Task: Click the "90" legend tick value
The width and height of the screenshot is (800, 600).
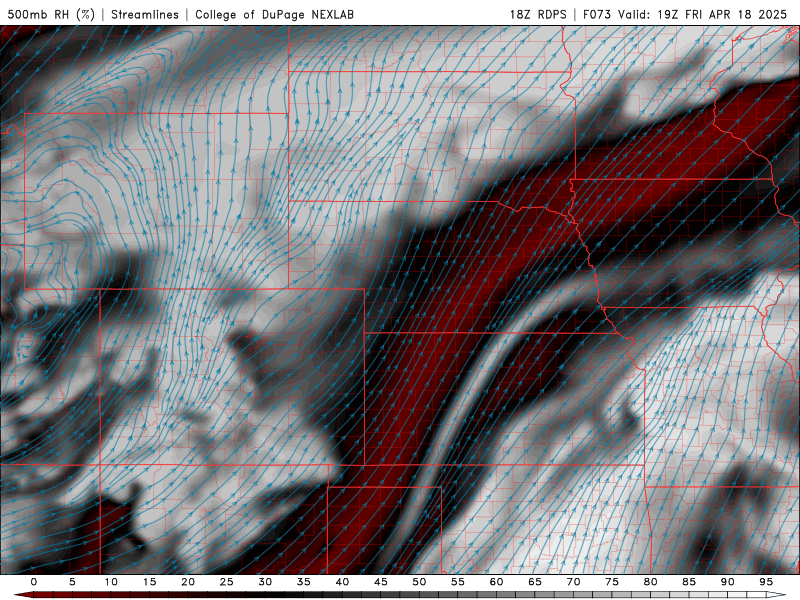Action: coord(728,582)
